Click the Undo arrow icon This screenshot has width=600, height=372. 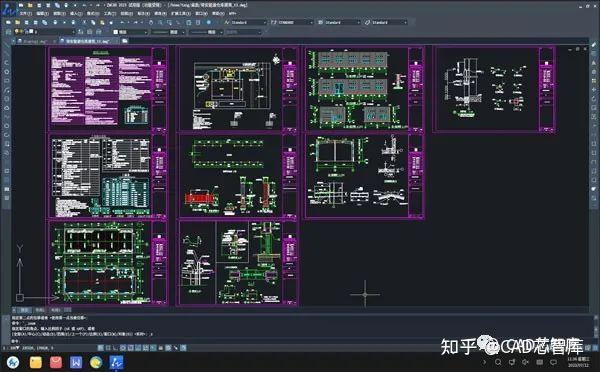(x=122, y=22)
